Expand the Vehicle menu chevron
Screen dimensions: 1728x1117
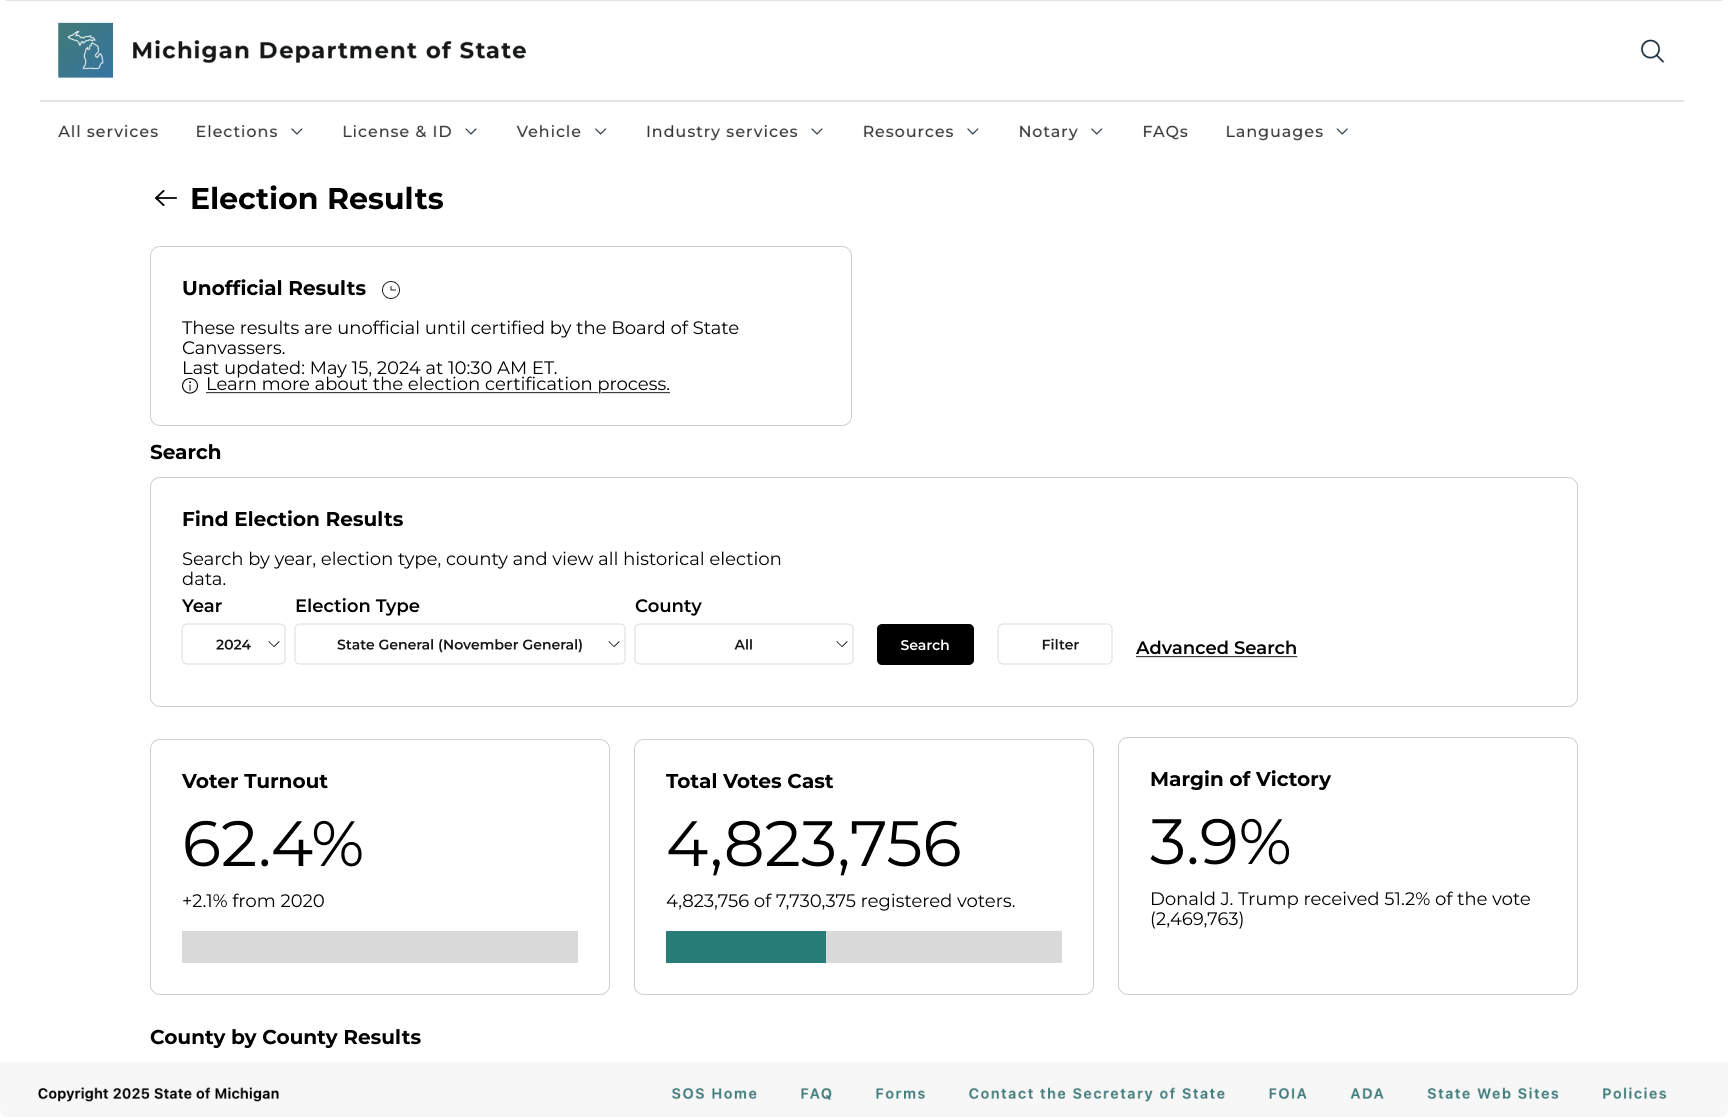(601, 132)
